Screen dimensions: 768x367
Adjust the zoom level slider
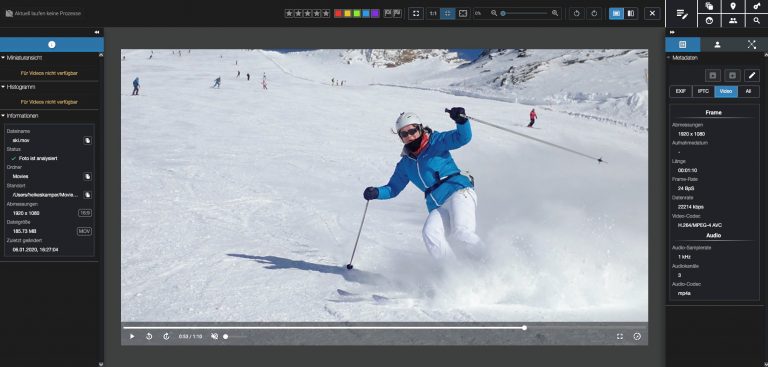click(525, 14)
